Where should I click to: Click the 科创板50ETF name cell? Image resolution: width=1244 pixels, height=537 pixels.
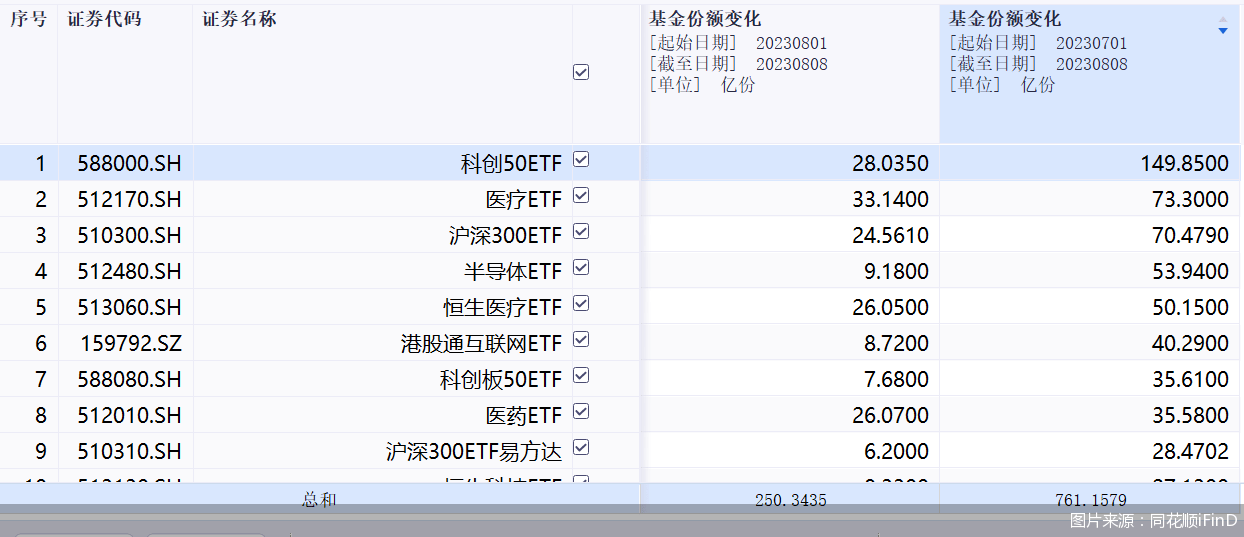tap(500, 380)
